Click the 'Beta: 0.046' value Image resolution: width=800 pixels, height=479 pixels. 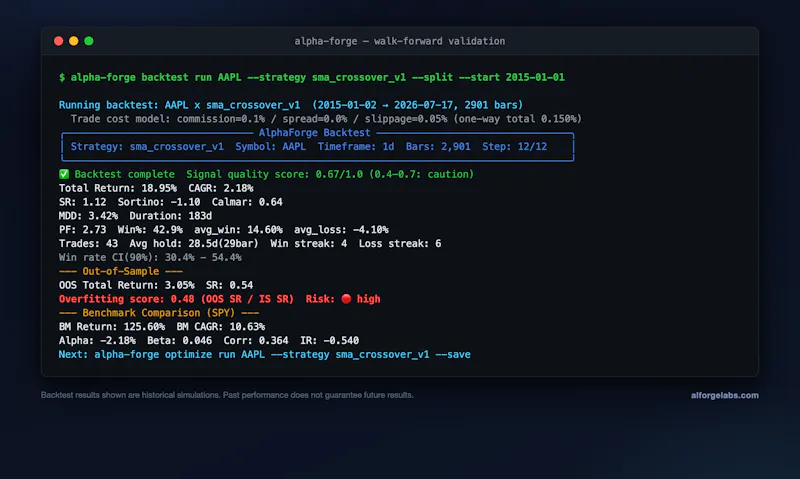(x=180, y=340)
